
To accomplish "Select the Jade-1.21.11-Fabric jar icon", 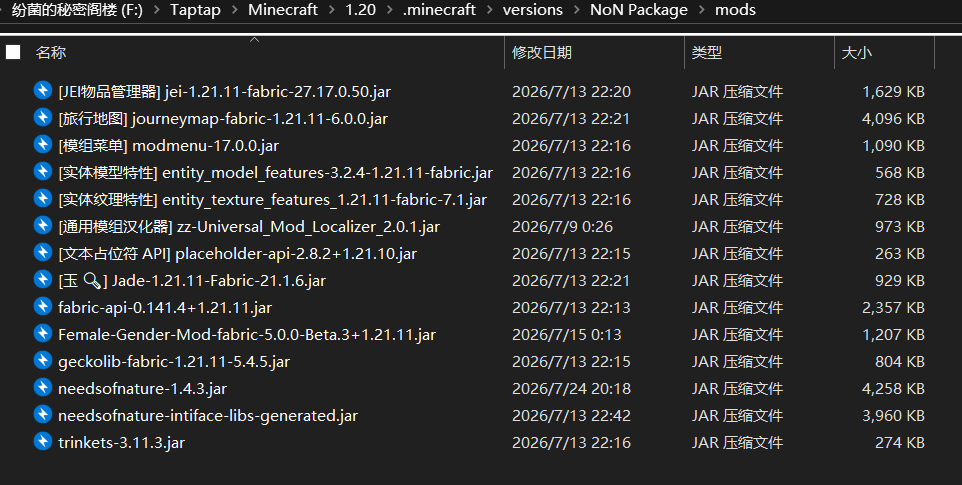I will tap(42, 280).
